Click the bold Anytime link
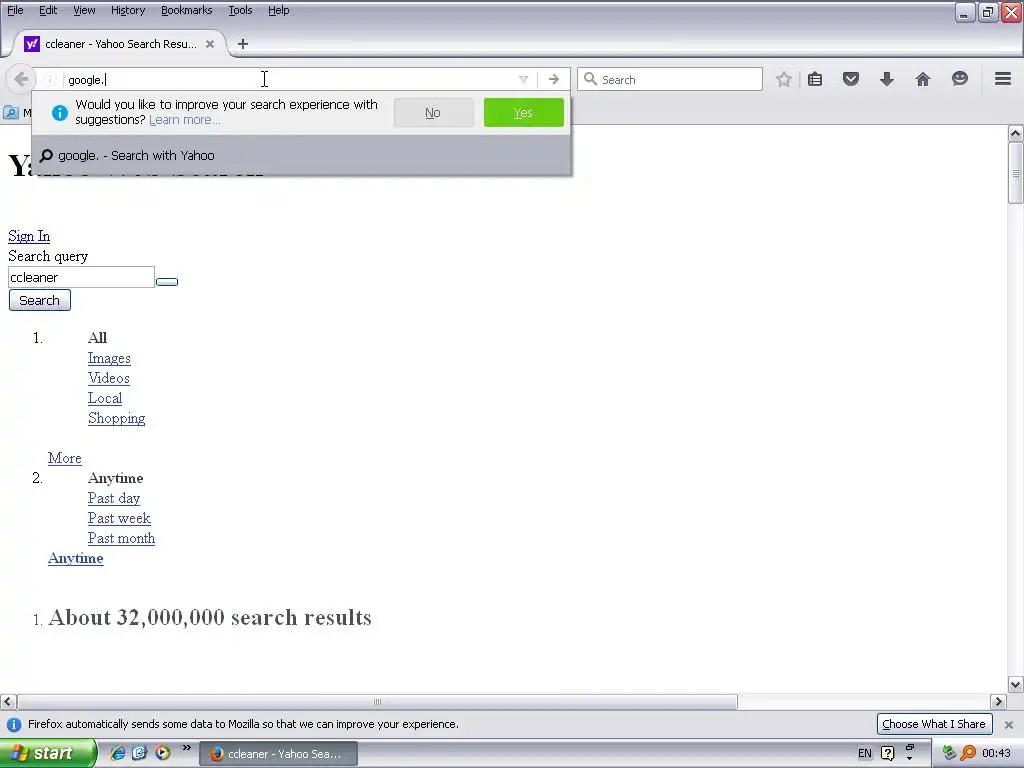This screenshot has width=1024, height=768. [x=75, y=558]
